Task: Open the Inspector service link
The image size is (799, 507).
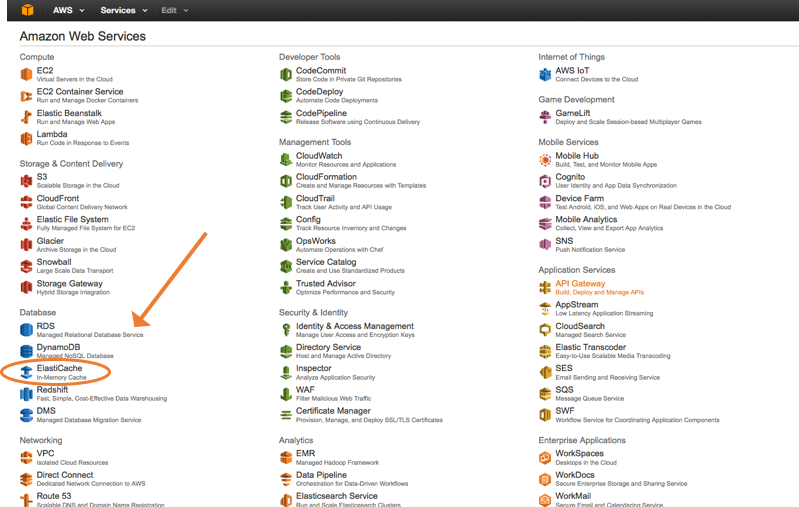Action: pyautogui.click(x=313, y=368)
